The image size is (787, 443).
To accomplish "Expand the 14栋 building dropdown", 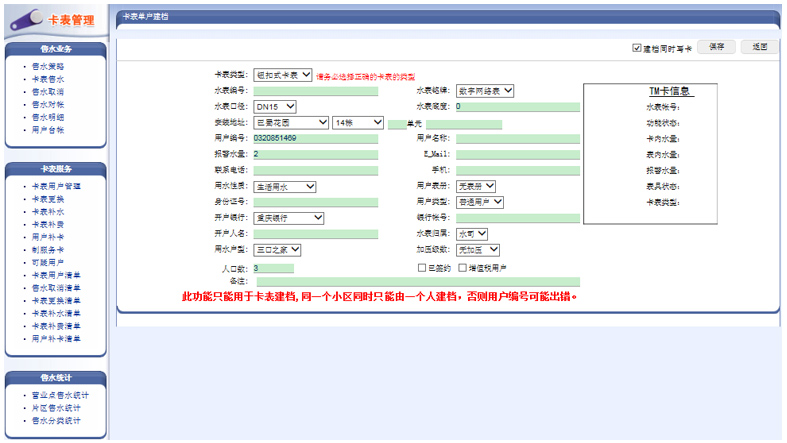I will 358,122.
